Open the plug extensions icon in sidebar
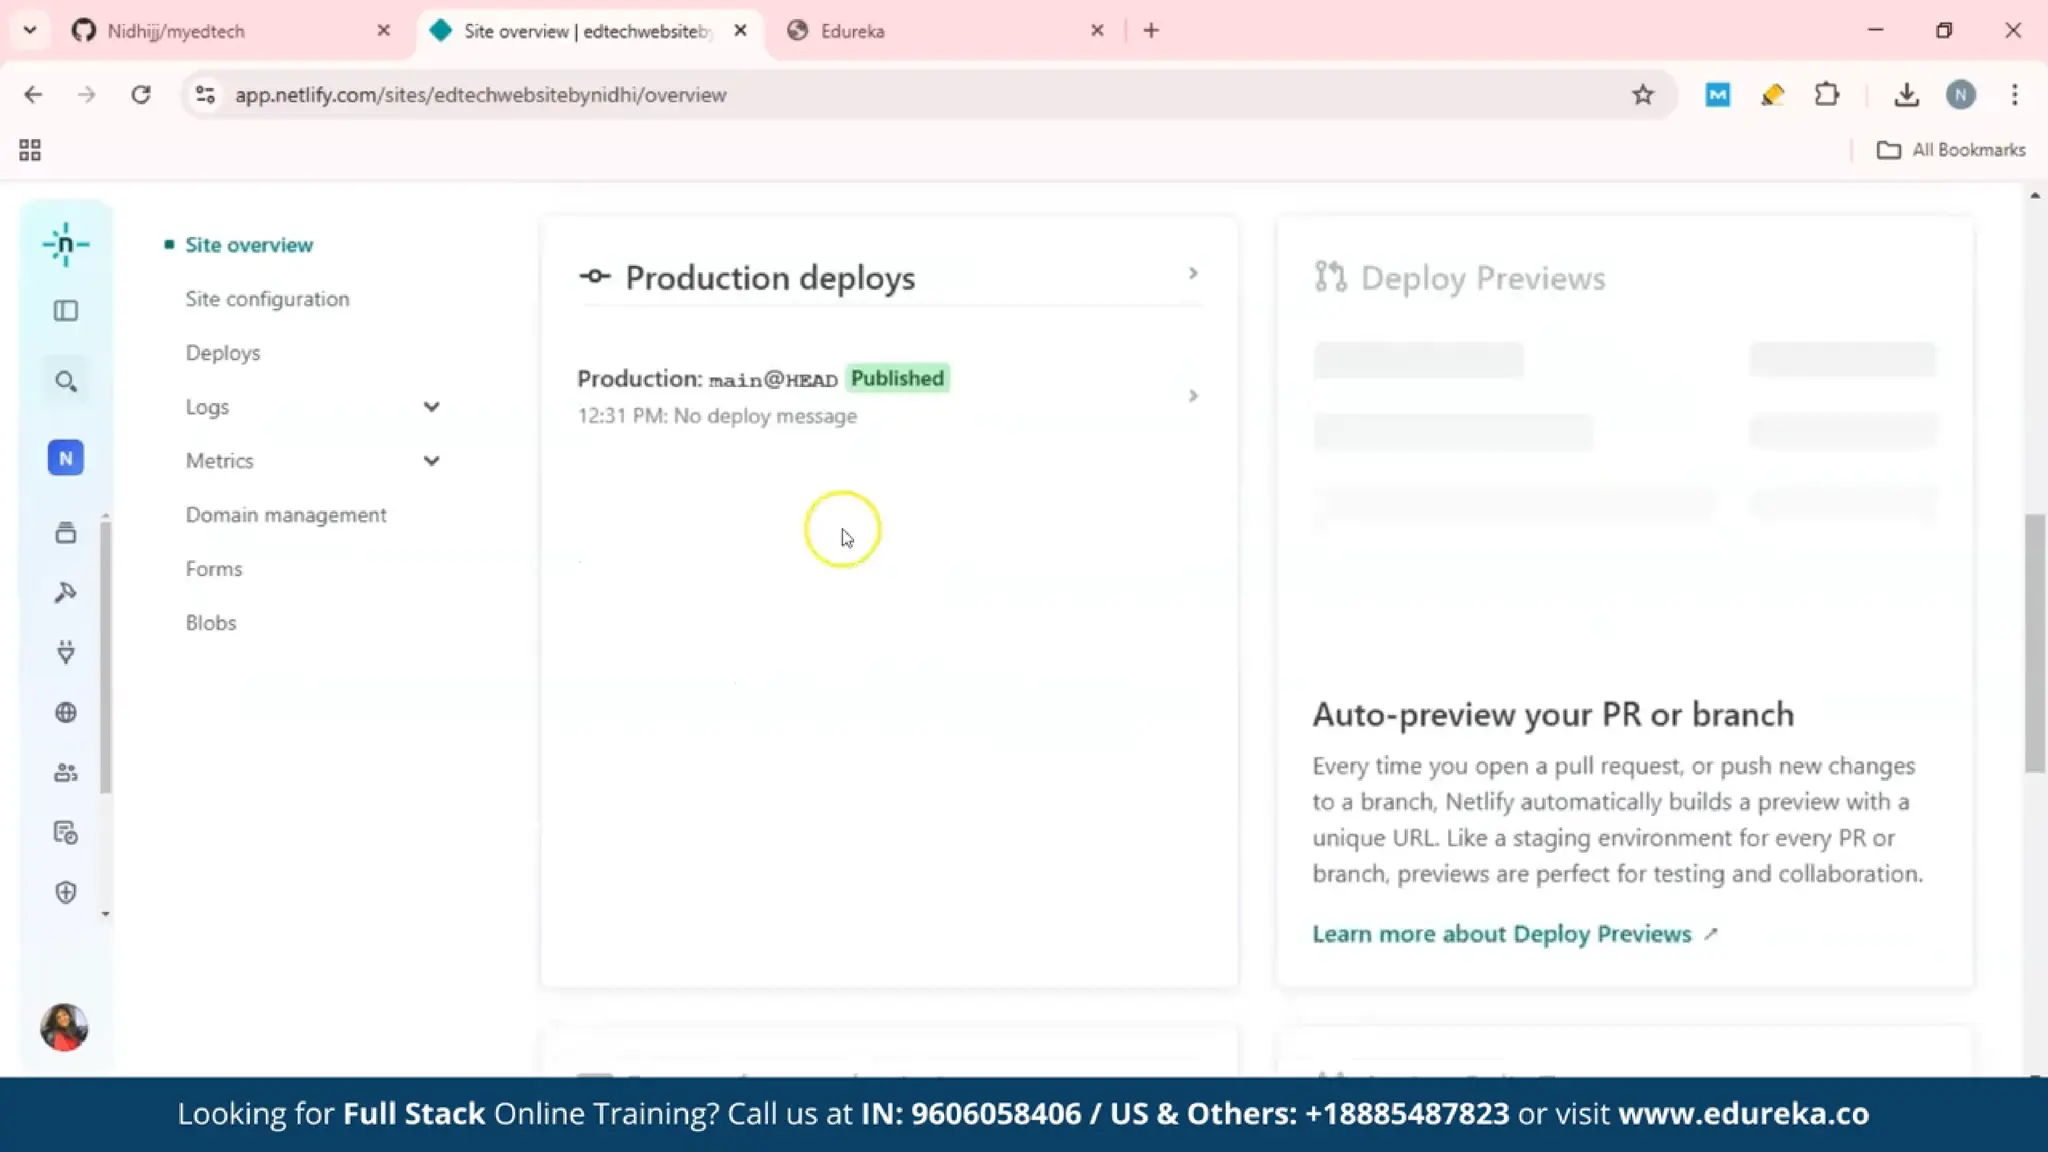 tap(66, 652)
